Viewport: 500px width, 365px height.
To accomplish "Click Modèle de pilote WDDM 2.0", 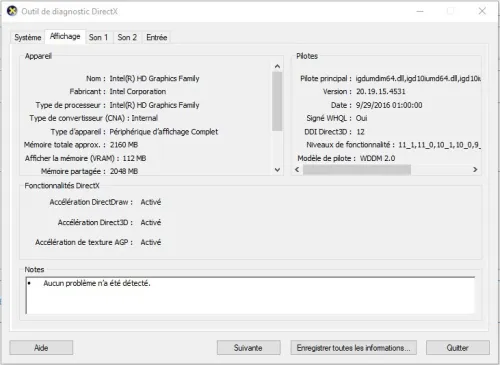I will coord(377,158).
